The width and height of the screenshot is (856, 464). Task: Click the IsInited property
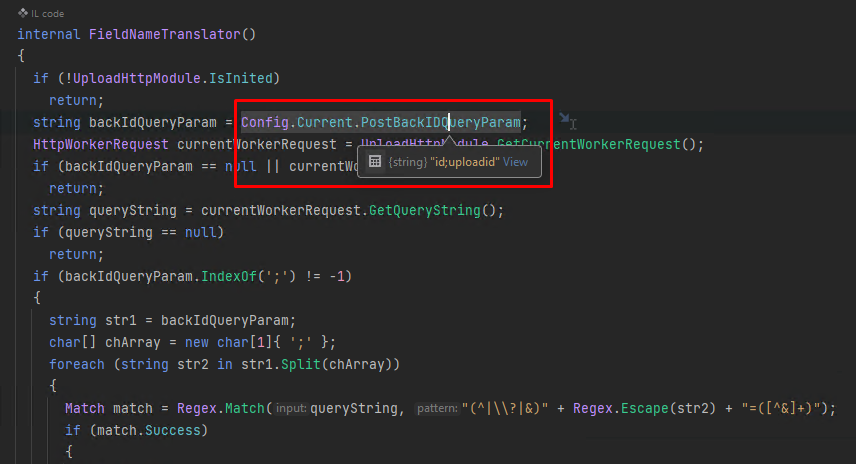pyautogui.click(x=241, y=79)
